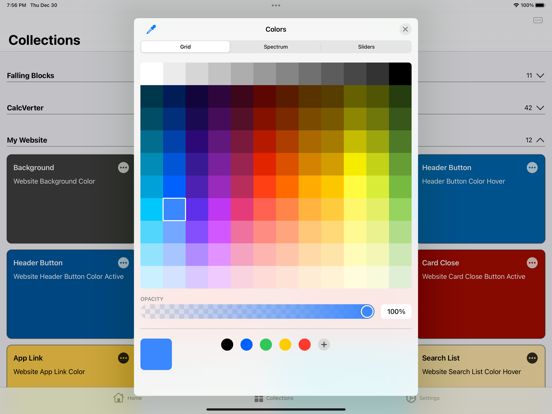Open Header Button Color Active card

(x=70, y=294)
